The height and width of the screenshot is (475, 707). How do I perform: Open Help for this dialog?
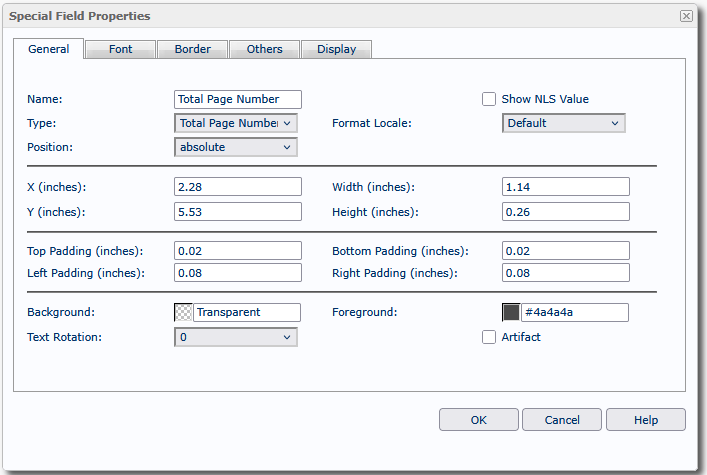click(645, 419)
